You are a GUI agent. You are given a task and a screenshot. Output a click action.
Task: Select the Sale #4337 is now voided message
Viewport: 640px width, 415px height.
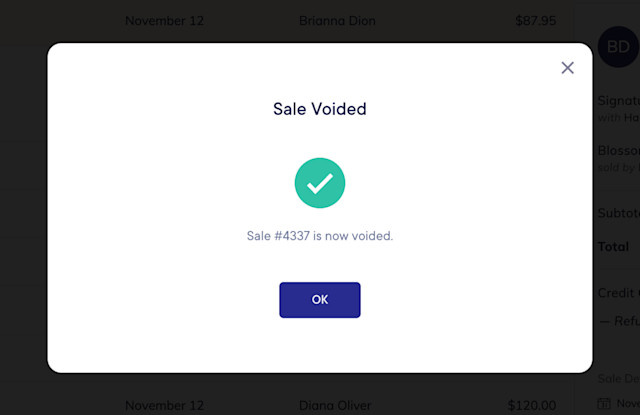coord(320,236)
